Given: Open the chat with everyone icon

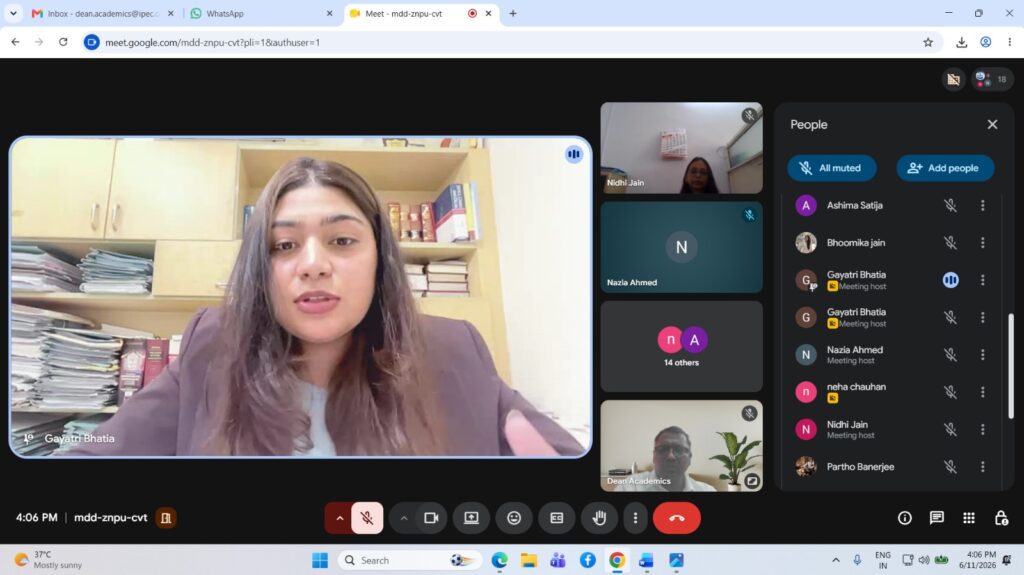Looking at the screenshot, I should coord(936,518).
